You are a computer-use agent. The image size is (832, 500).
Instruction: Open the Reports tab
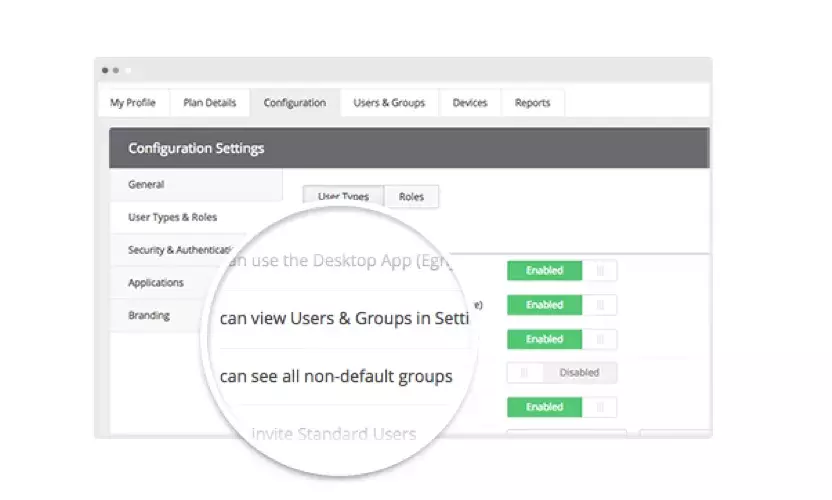532,102
